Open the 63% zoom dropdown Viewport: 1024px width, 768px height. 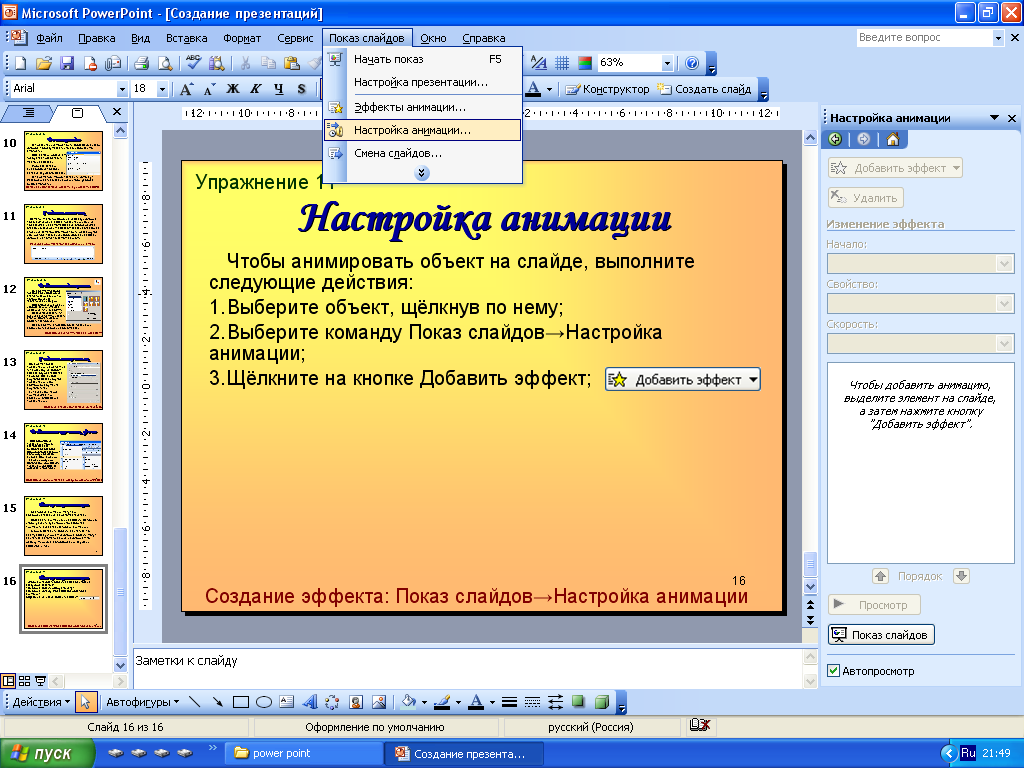[667, 63]
